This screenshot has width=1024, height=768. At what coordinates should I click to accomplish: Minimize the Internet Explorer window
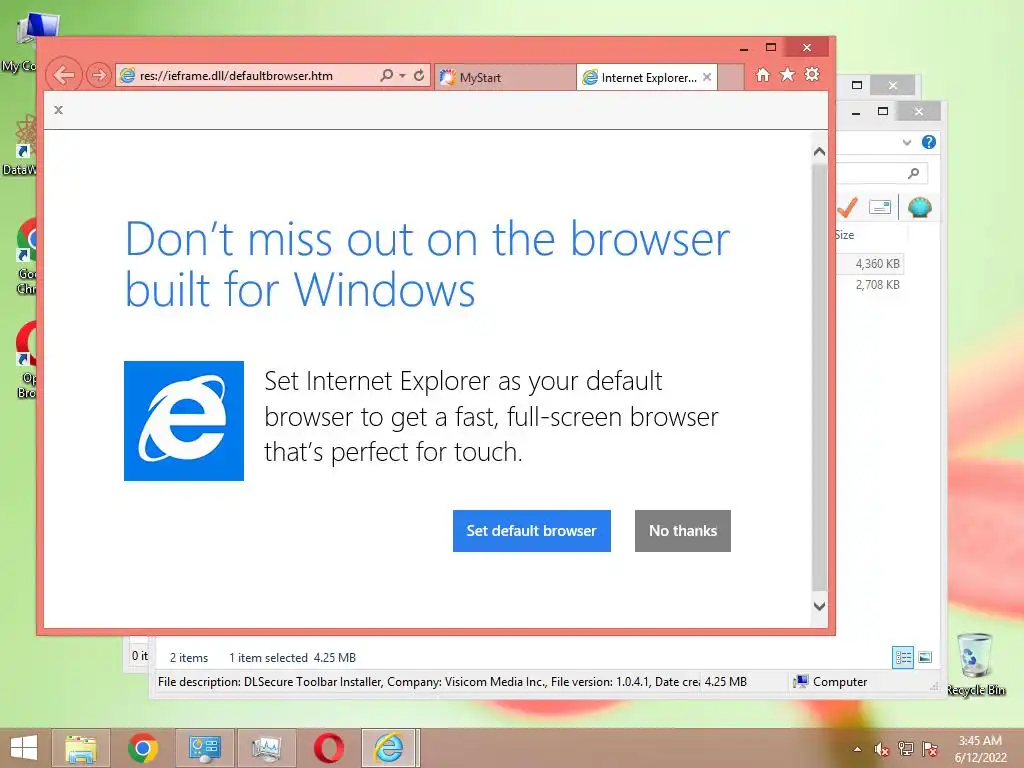point(744,48)
